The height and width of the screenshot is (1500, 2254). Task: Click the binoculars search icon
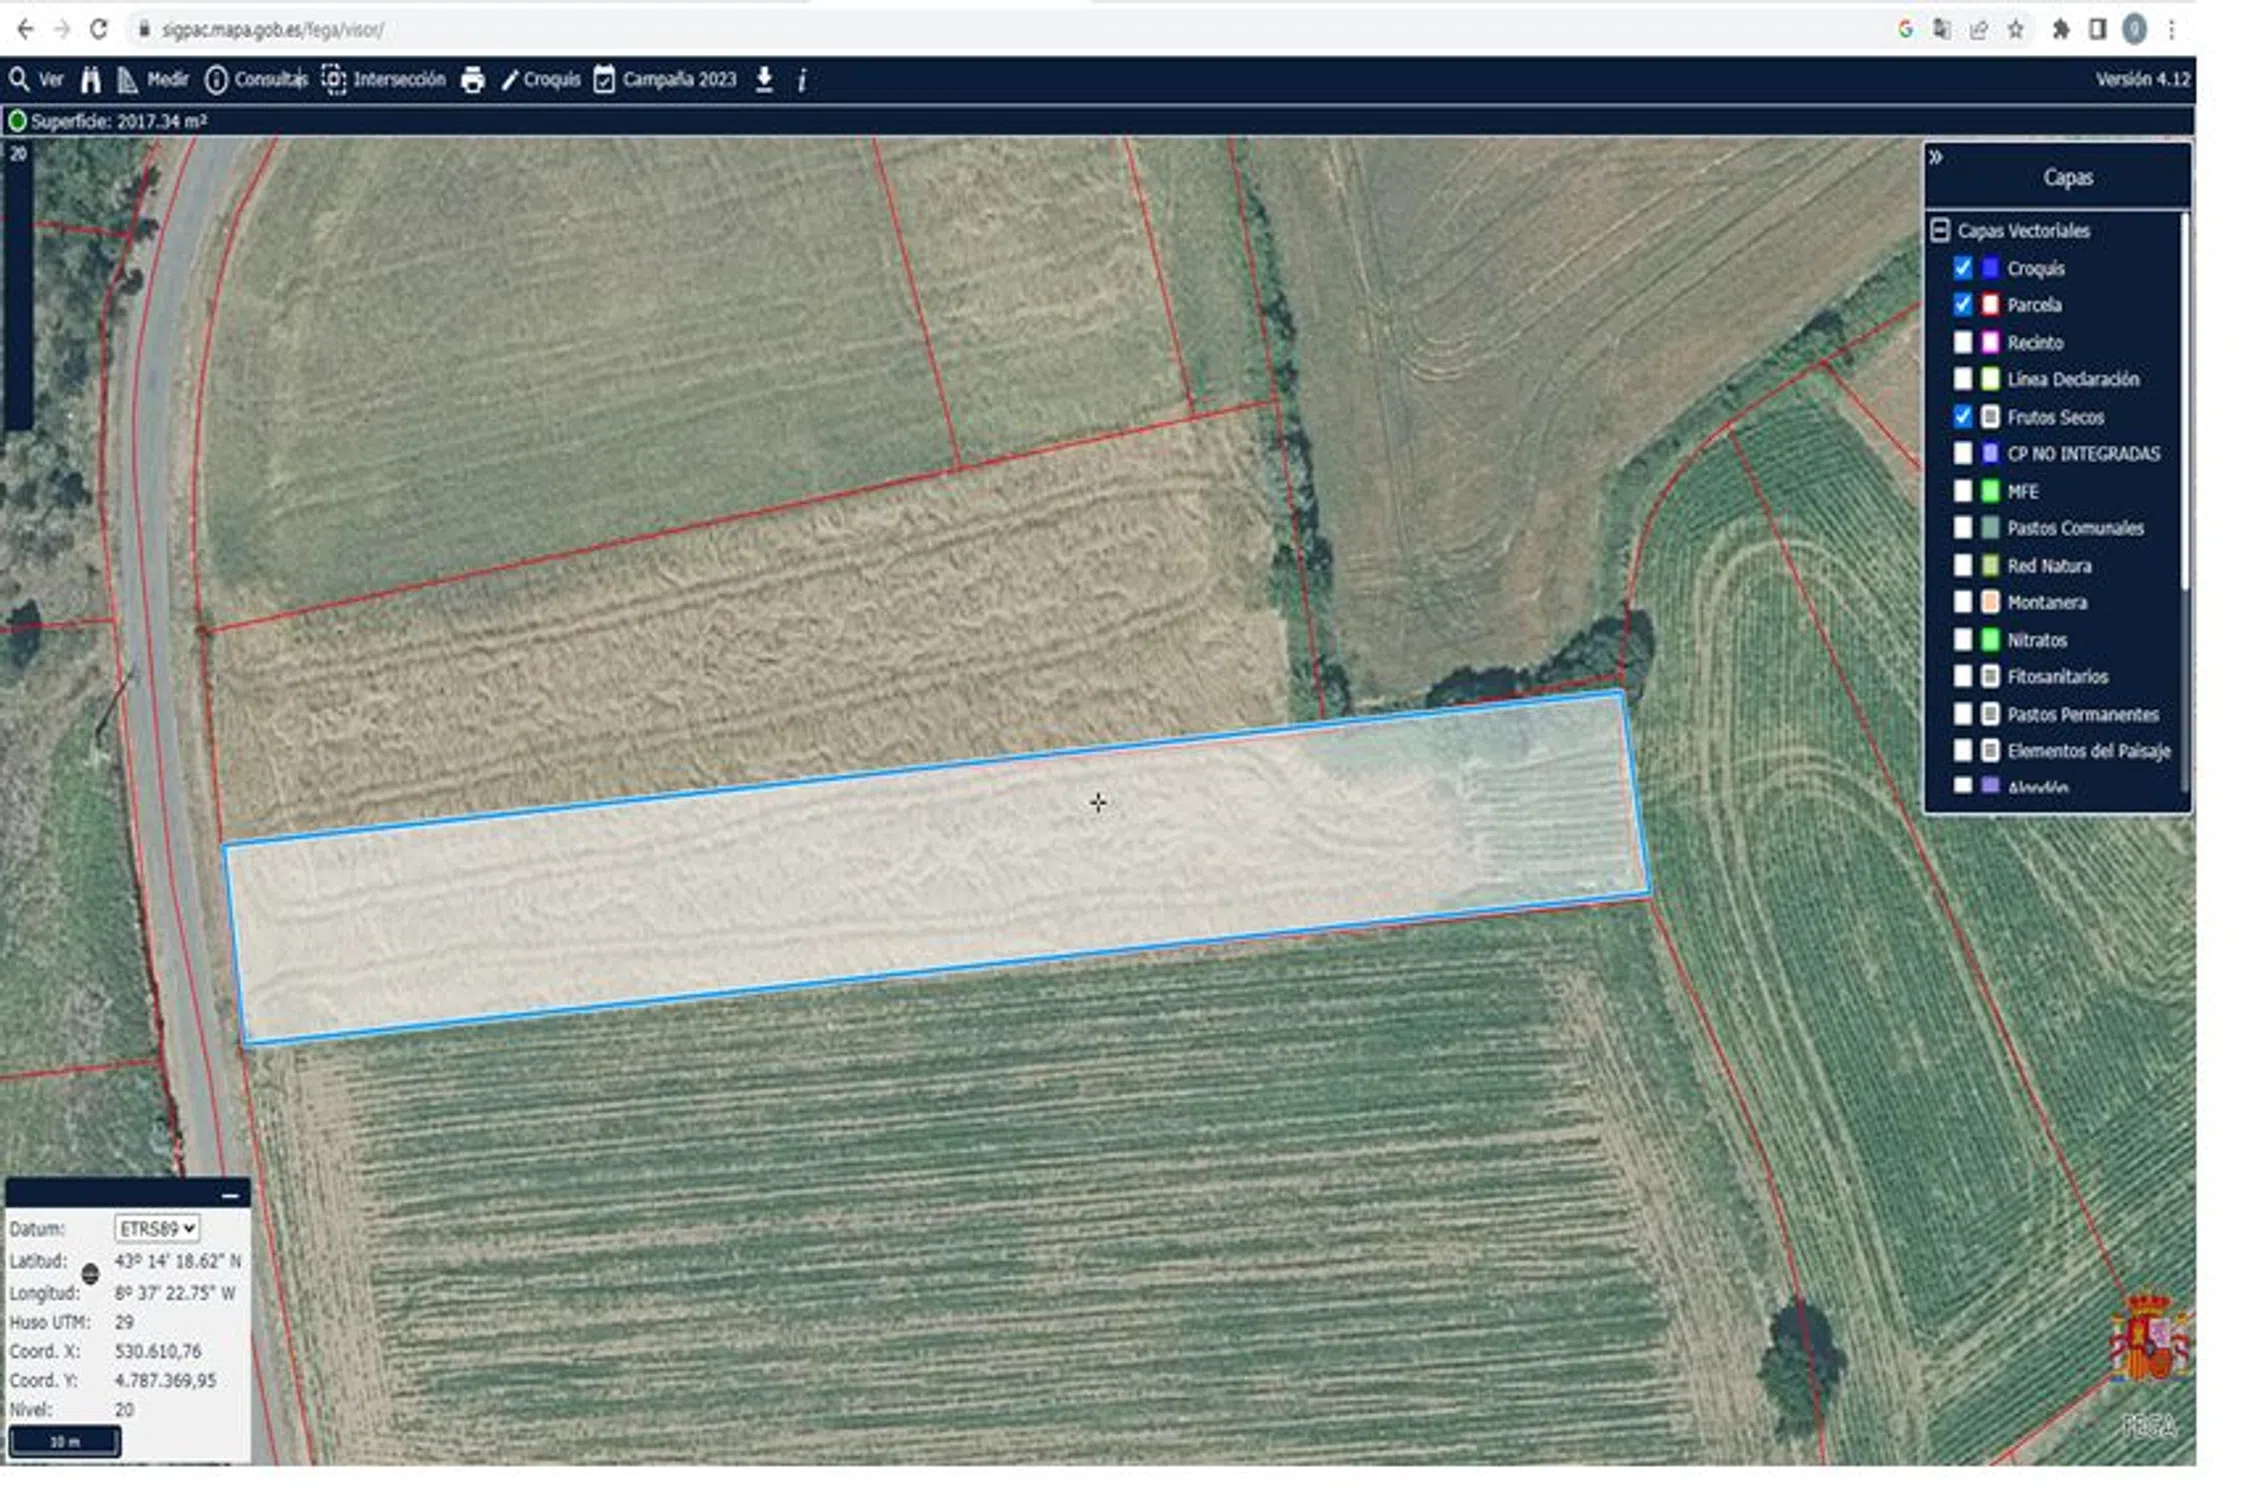coord(91,80)
